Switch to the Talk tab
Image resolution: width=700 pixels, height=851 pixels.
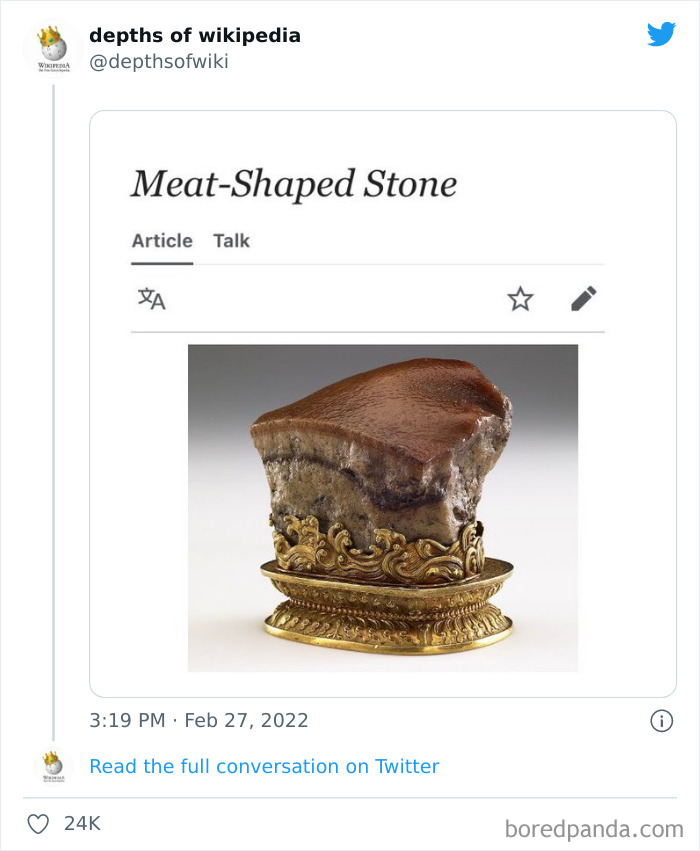[x=231, y=241]
